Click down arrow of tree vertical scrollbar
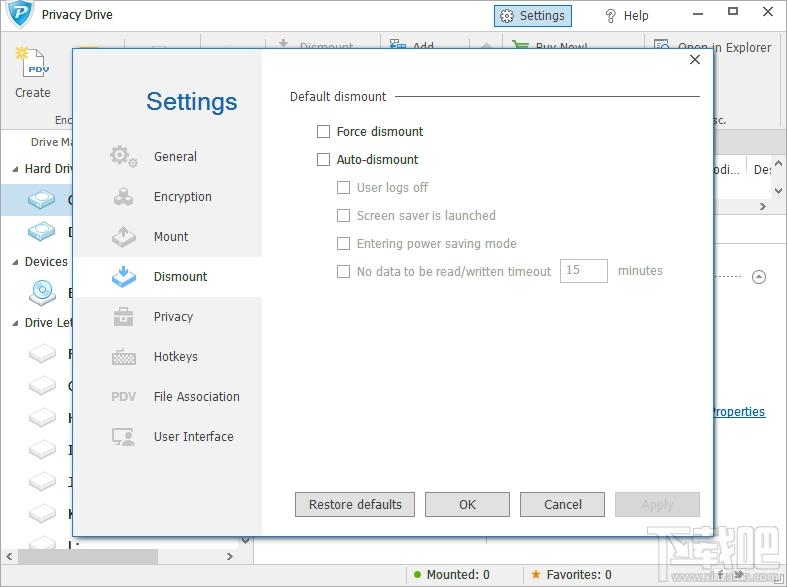This screenshot has height=587, width=787. point(245,540)
